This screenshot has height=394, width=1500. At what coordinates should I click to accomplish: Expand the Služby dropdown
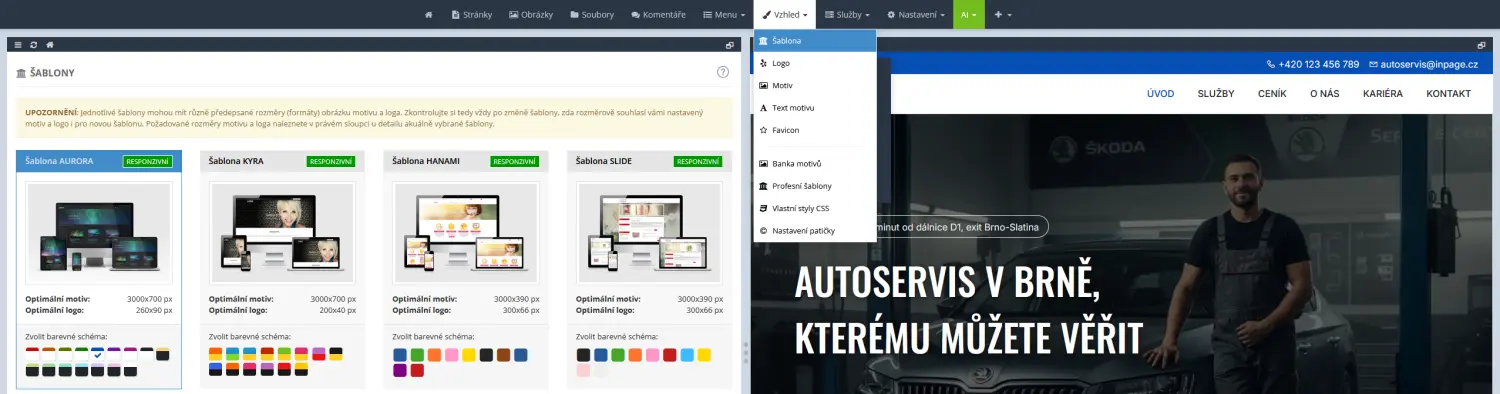tap(847, 15)
